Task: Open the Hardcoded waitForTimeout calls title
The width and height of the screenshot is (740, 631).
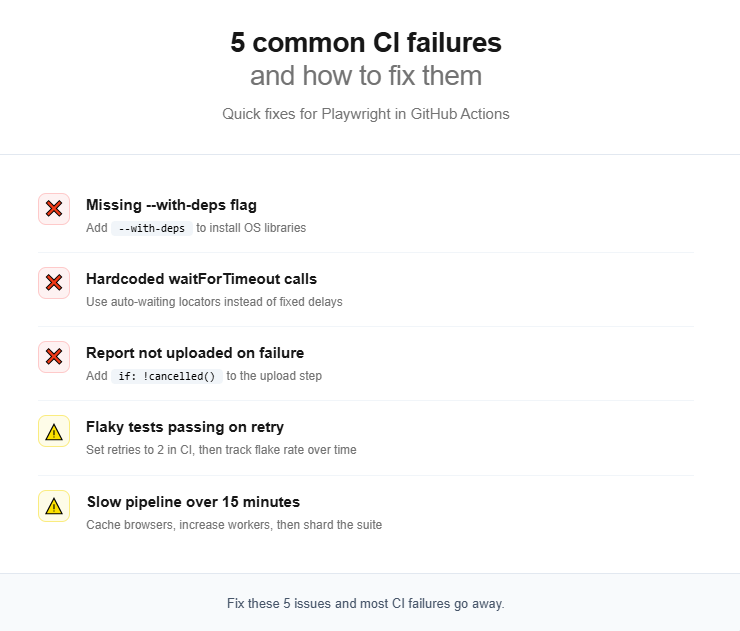Action: pyautogui.click(x=202, y=279)
